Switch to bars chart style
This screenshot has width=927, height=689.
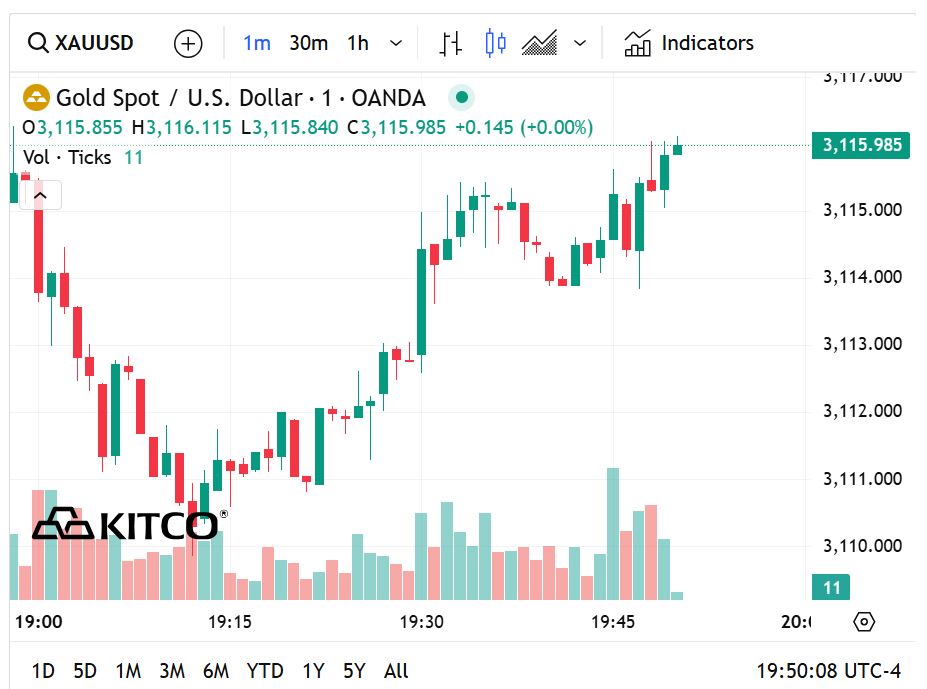[450, 44]
